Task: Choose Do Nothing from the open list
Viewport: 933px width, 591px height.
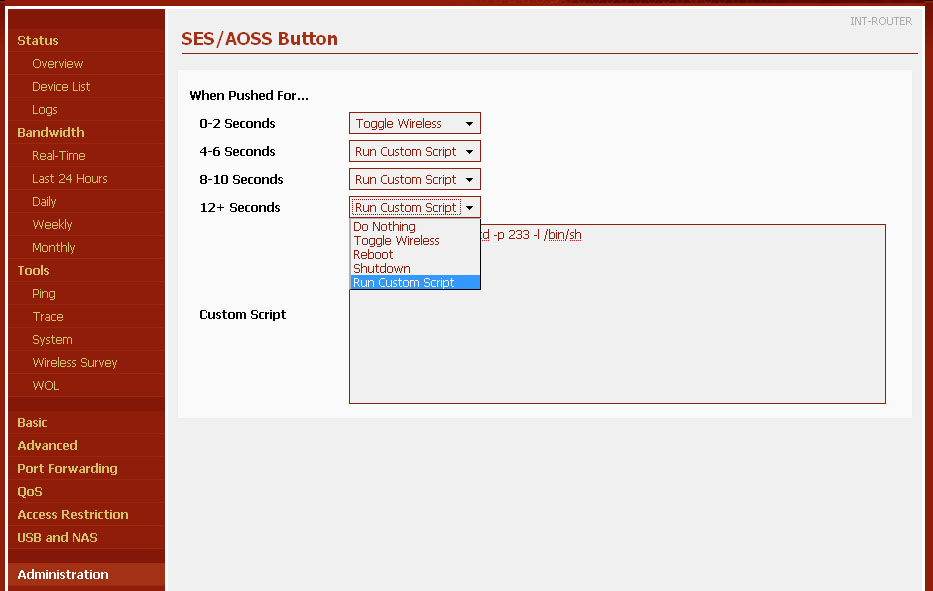Action: (384, 227)
